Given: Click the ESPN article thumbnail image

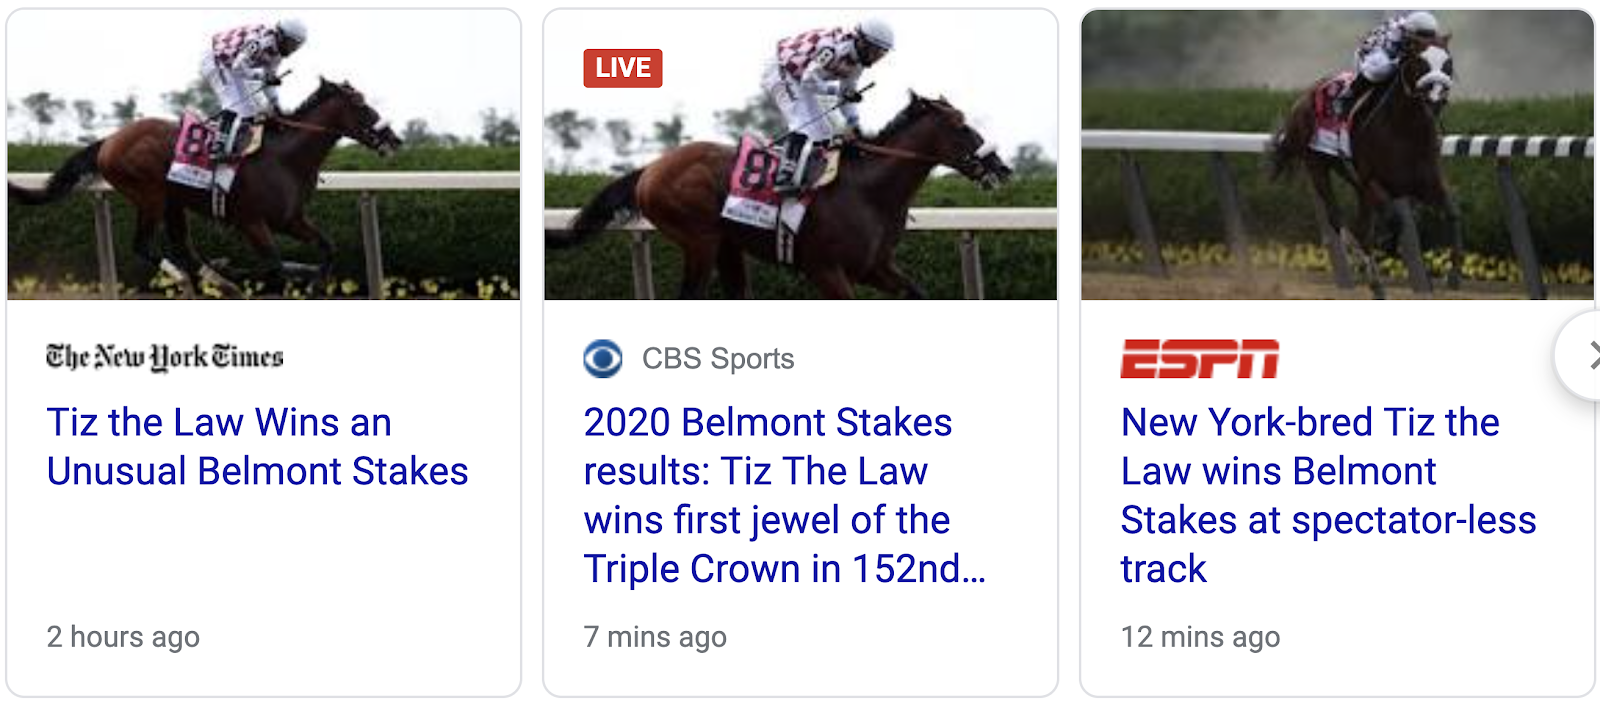Looking at the screenshot, I should click(1337, 155).
